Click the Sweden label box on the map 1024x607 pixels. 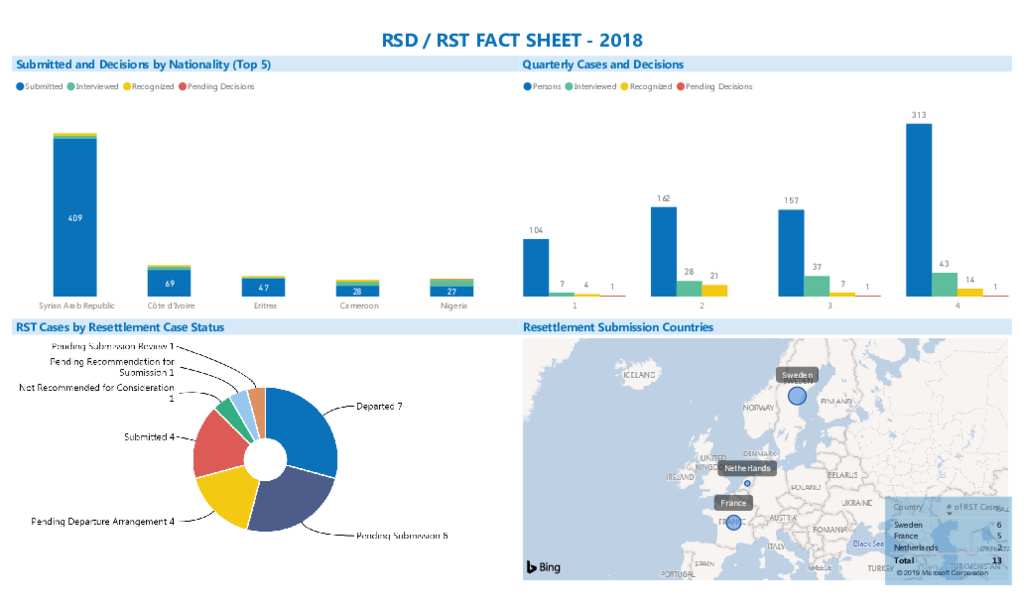[797, 375]
